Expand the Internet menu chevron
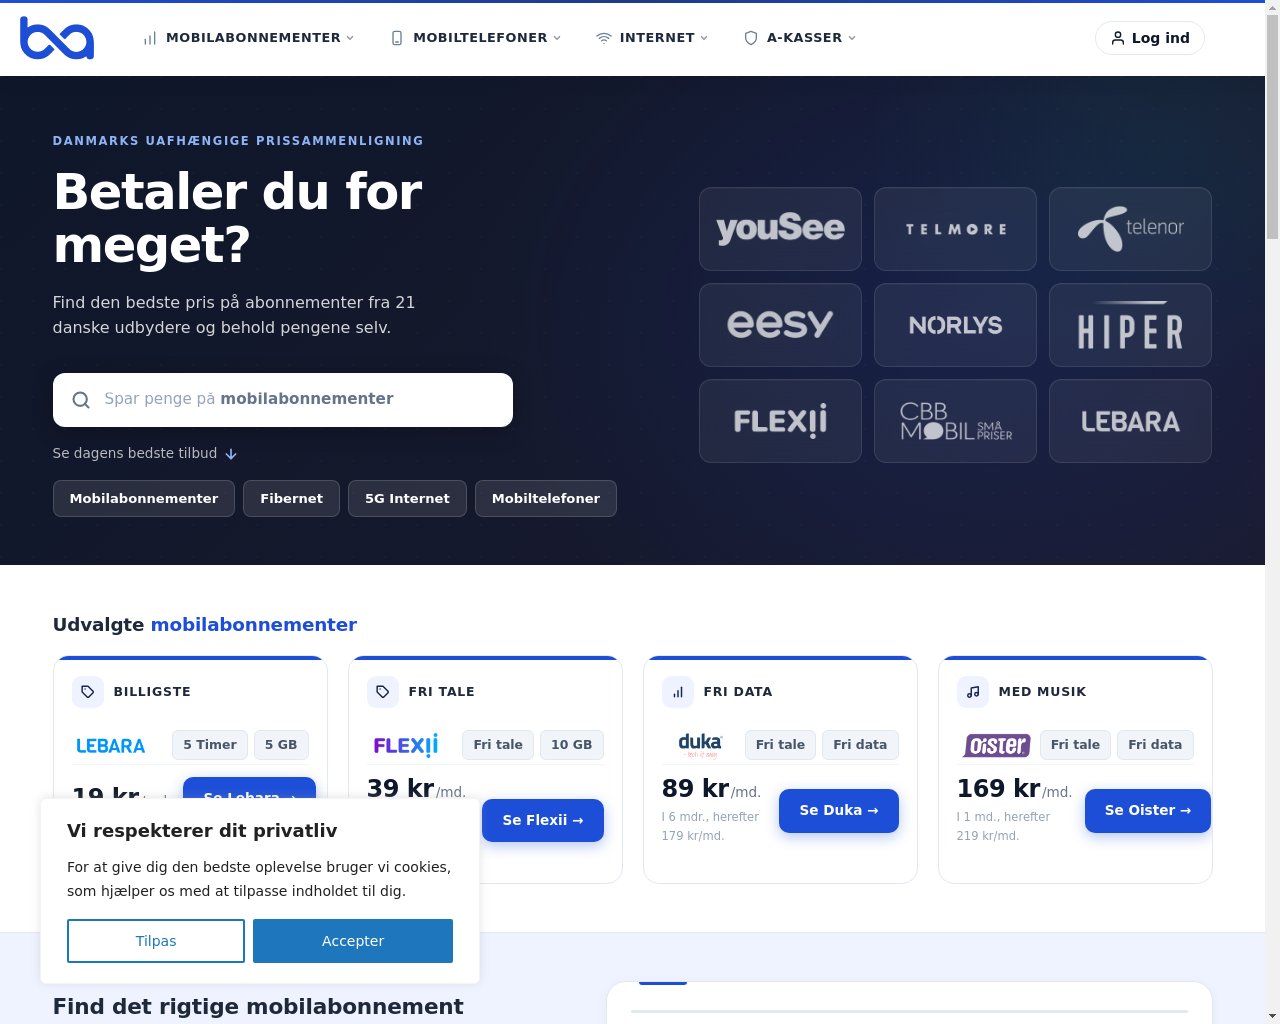This screenshot has width=1280, height=1024. pyautogui.click(x=704, y=38)
